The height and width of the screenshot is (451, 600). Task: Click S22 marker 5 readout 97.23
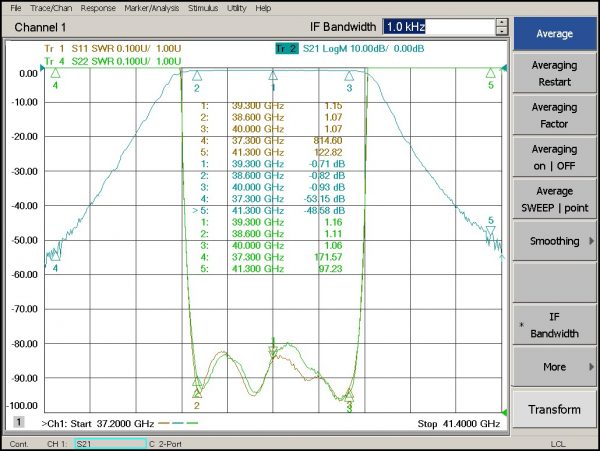click(x=330, y=269)
